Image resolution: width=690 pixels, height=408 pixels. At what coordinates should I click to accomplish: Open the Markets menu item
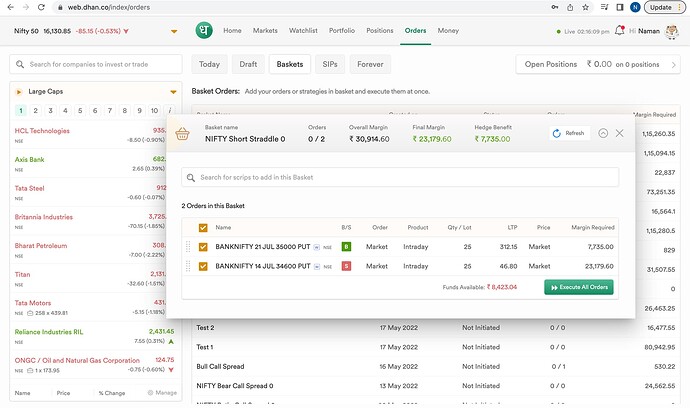[265, 30]
